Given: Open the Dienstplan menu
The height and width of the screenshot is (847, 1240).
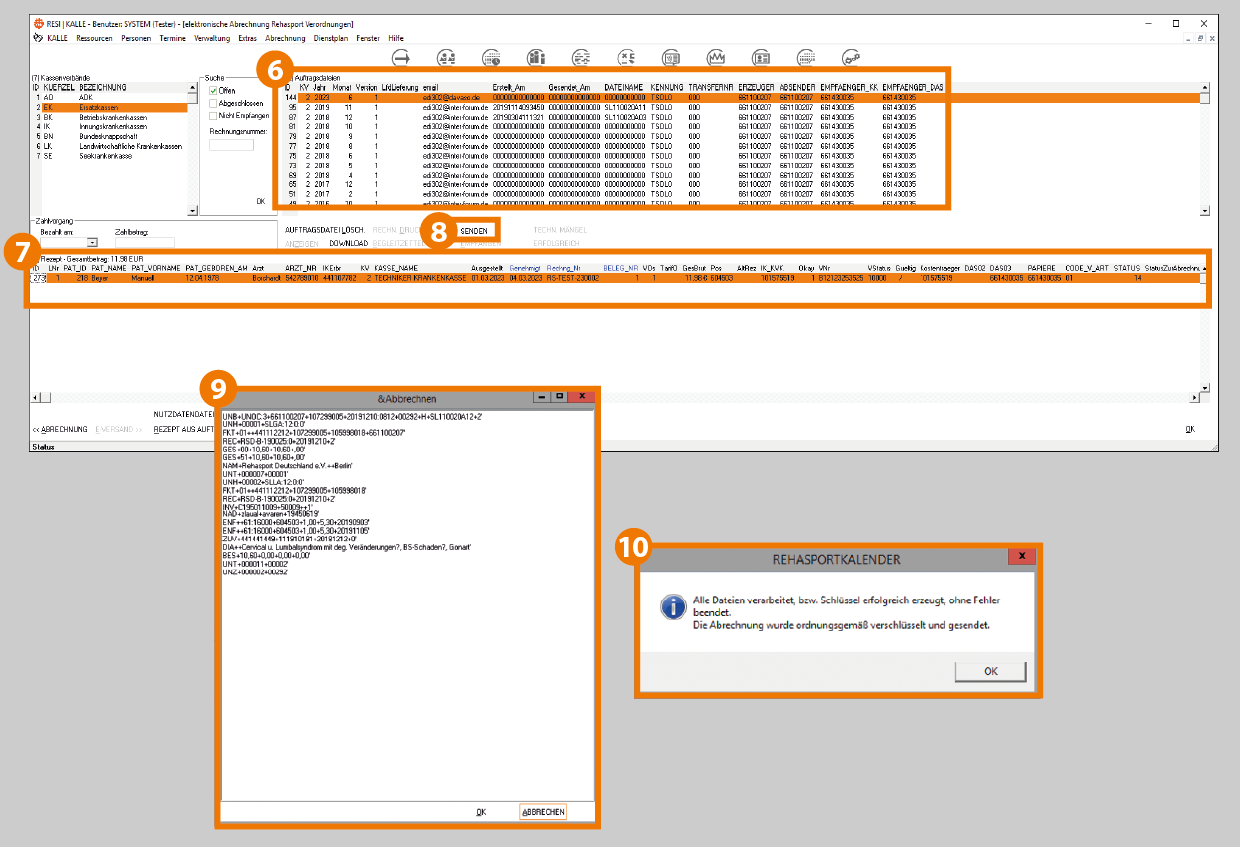Looking at the screenshot, I should [x=330, y=37].
